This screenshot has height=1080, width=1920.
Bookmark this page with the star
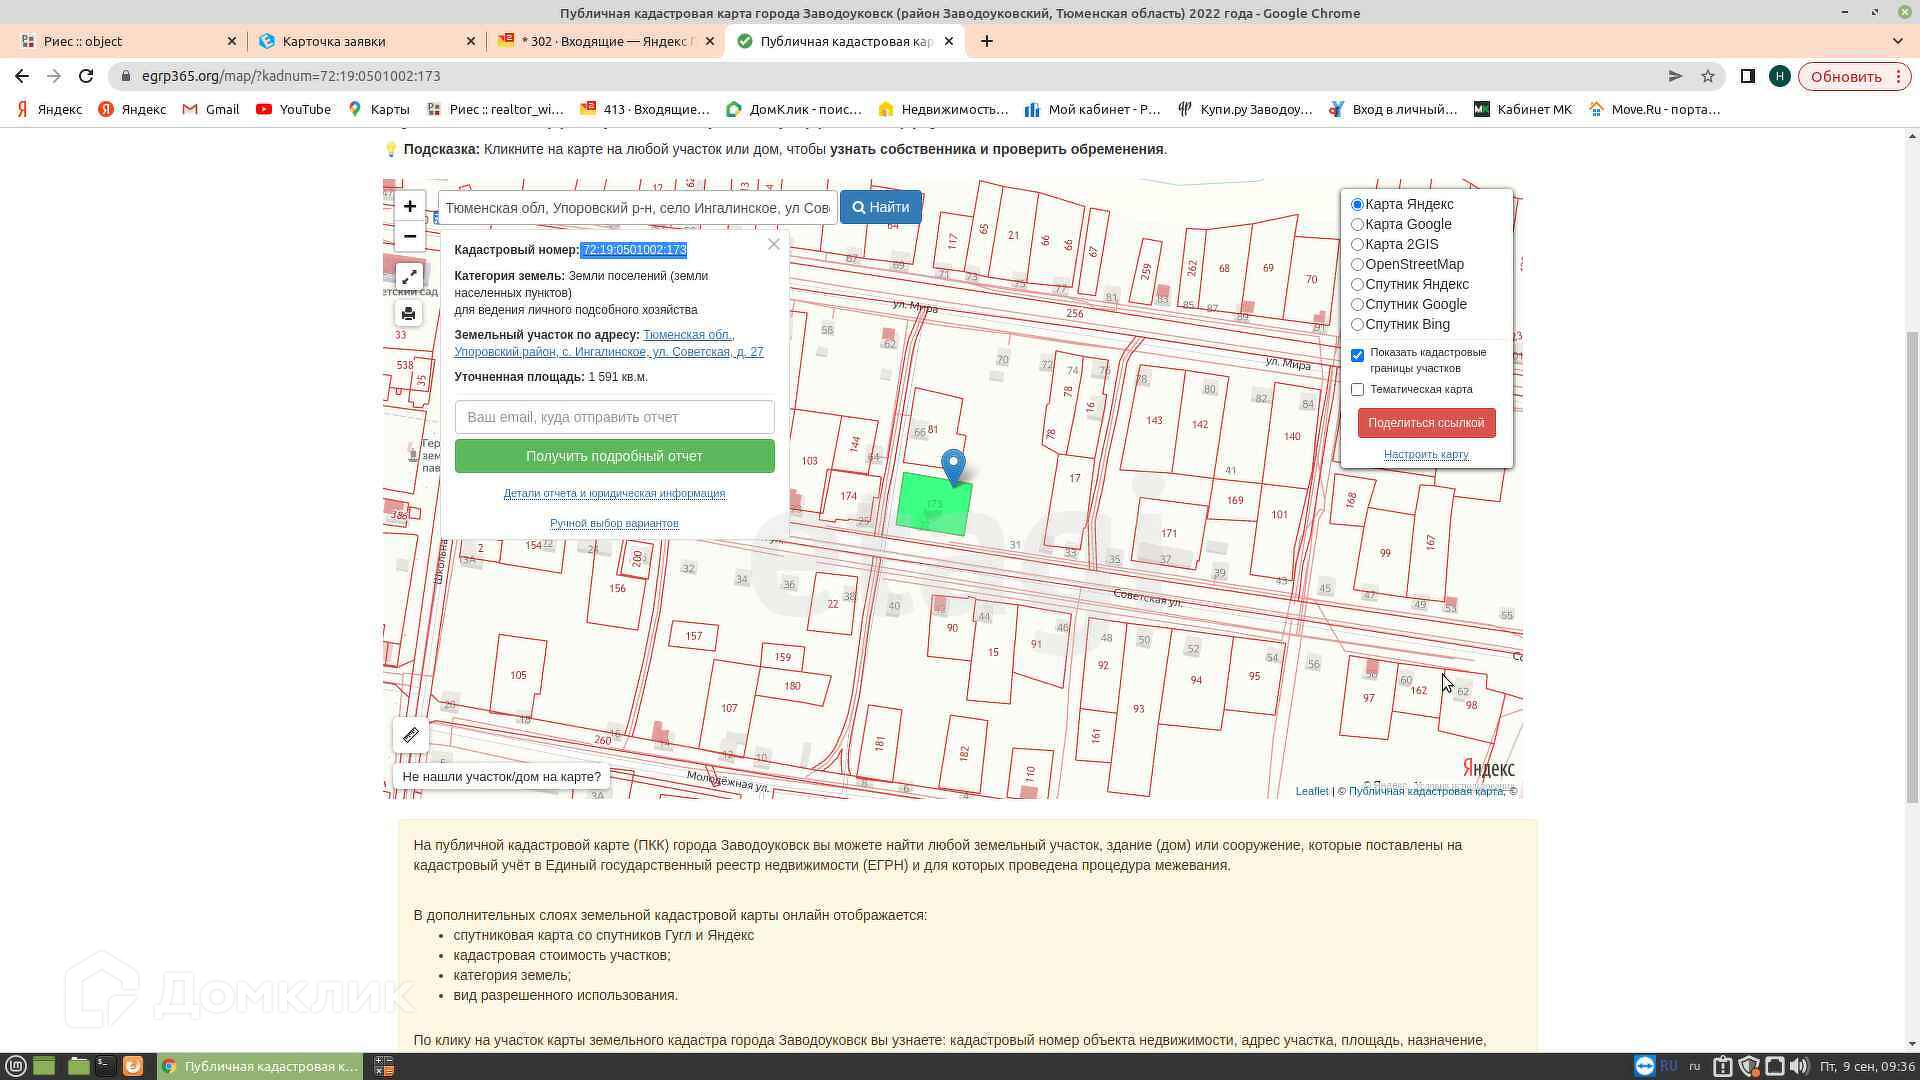pos(1708,76)
